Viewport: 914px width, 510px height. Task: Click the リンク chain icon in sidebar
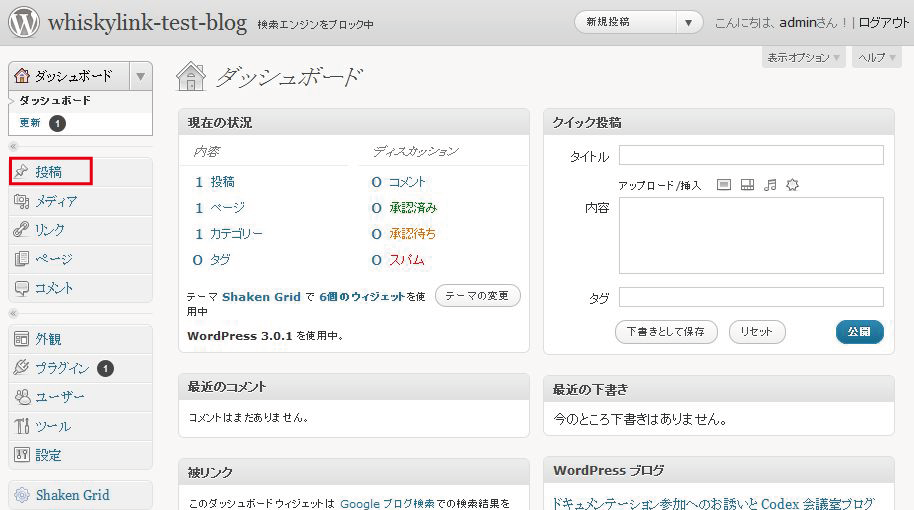pyautogui.click(x=22, y=230)
